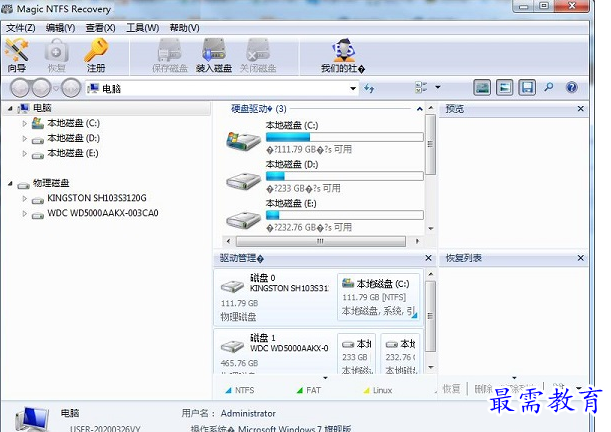Screen dimensions: 611x432
Task: Toggle the drive manager panel icon
Action: (x=504, y=88)
